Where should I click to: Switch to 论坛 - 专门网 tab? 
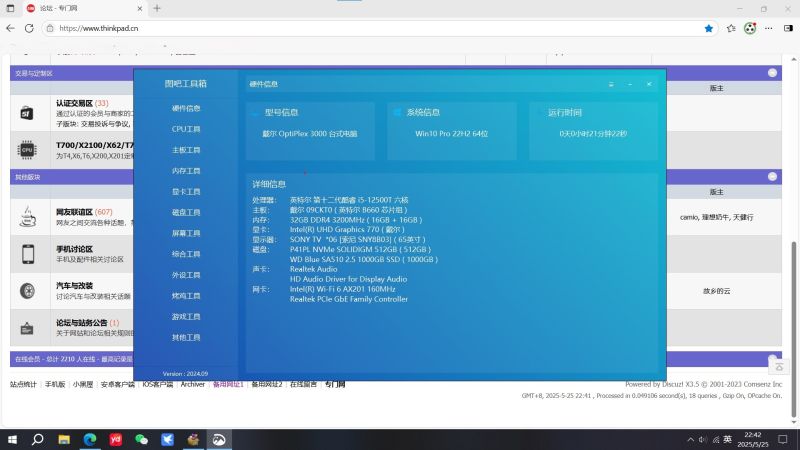pyautogui.click(x=84, y=9)
